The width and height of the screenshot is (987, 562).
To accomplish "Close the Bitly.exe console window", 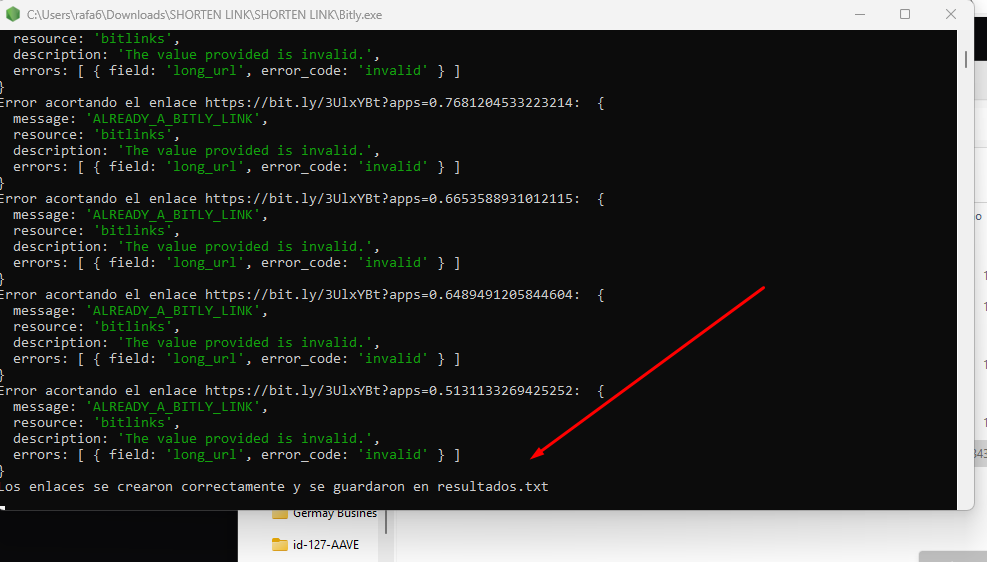I will click(950, 14).
